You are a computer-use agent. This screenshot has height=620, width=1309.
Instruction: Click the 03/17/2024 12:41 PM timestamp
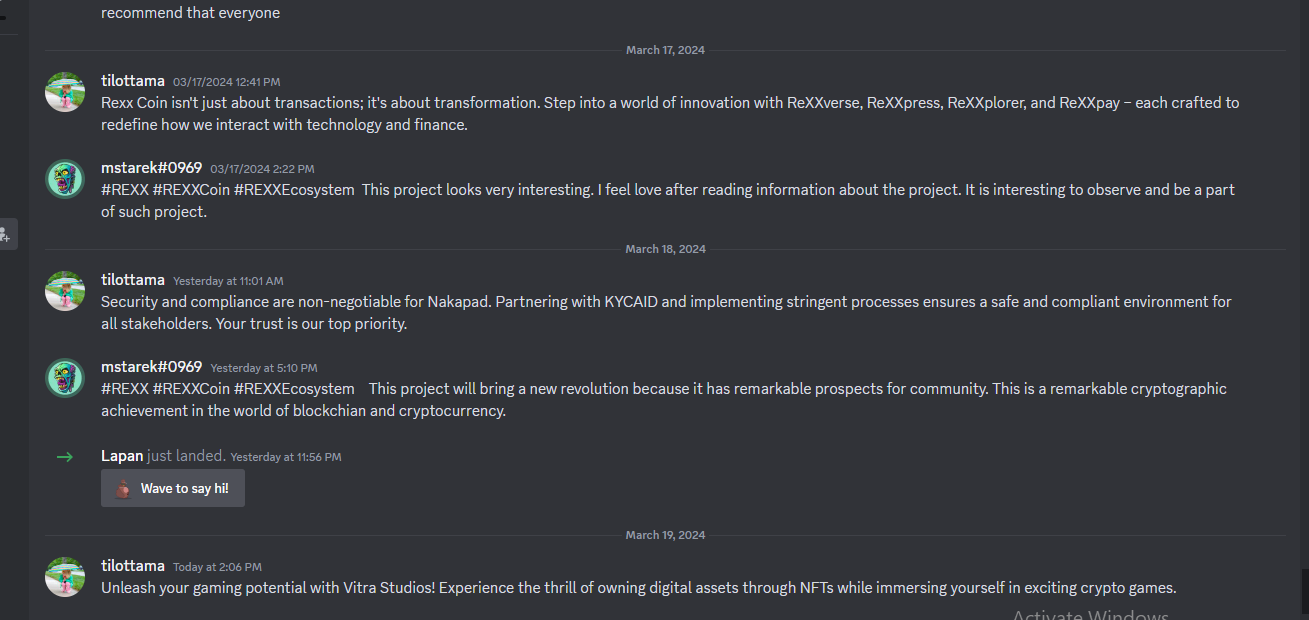point(227,81)
